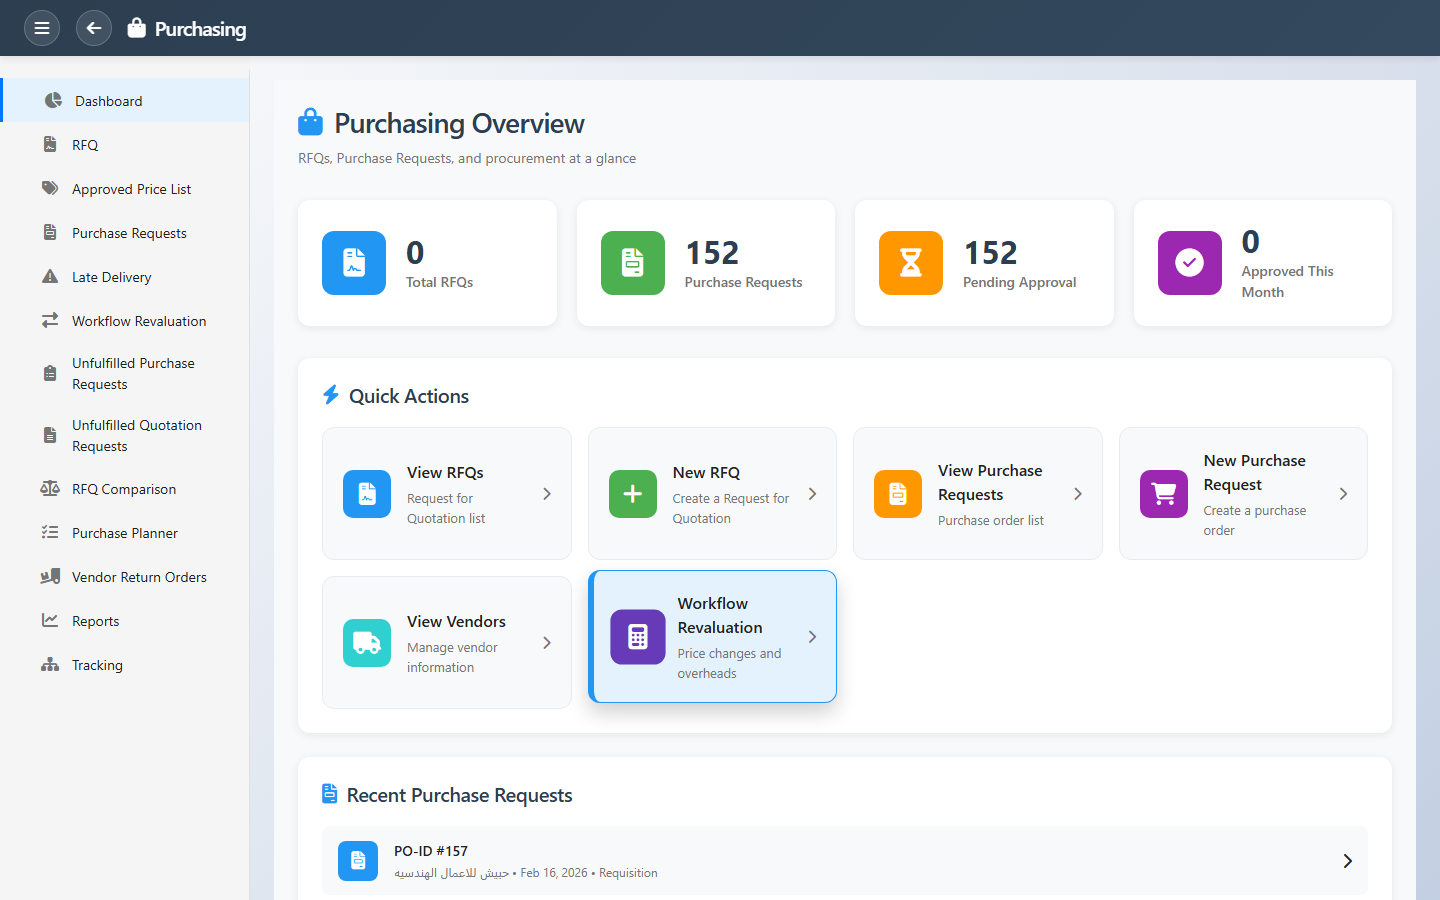Select Purchase Planner from sidebar
The width and height of the screenshot is (1440, 900).
click(125, 533)
